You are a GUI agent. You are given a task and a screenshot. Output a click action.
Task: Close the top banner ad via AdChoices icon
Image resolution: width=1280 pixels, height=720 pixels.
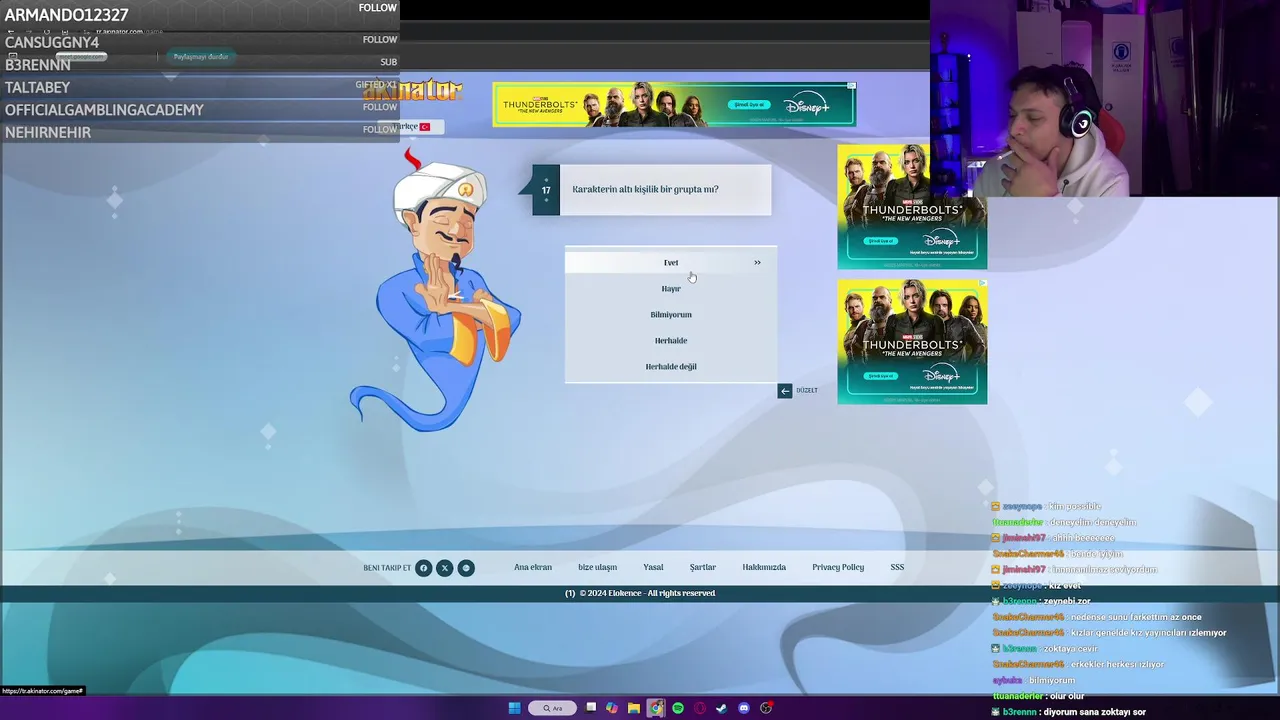[852, 86]
